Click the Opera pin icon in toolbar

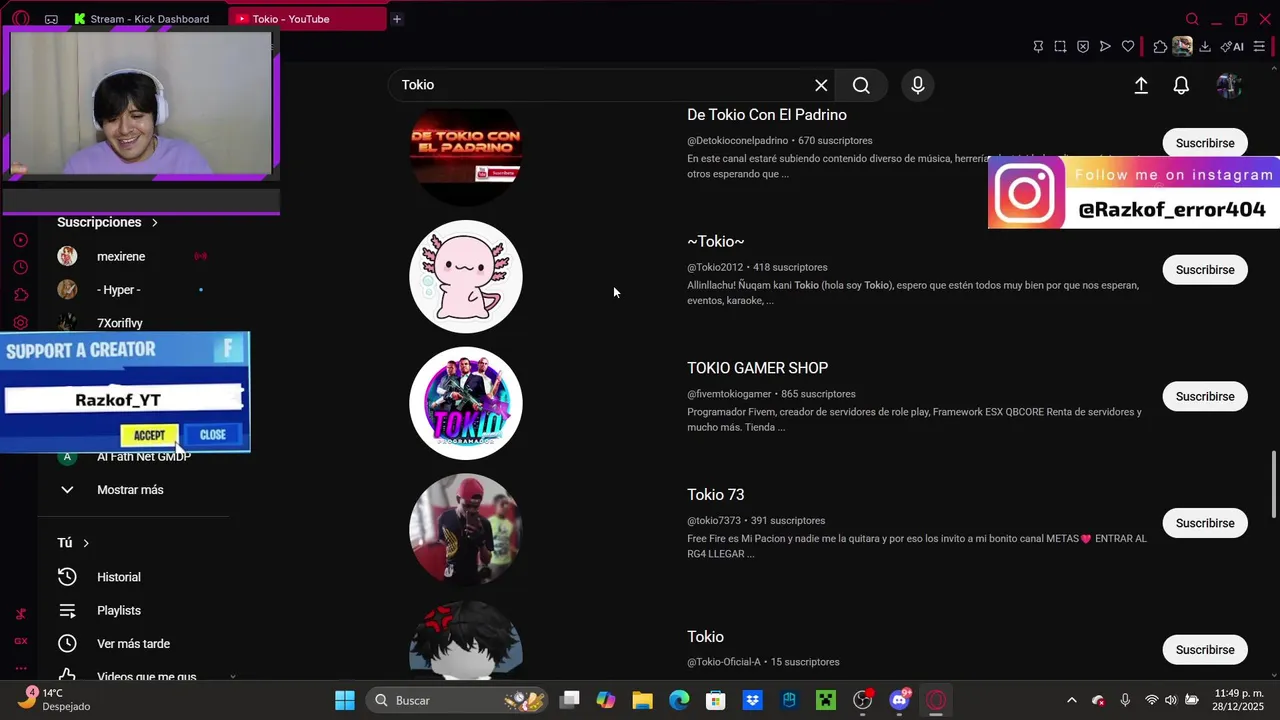click(x=1038, y=46)
